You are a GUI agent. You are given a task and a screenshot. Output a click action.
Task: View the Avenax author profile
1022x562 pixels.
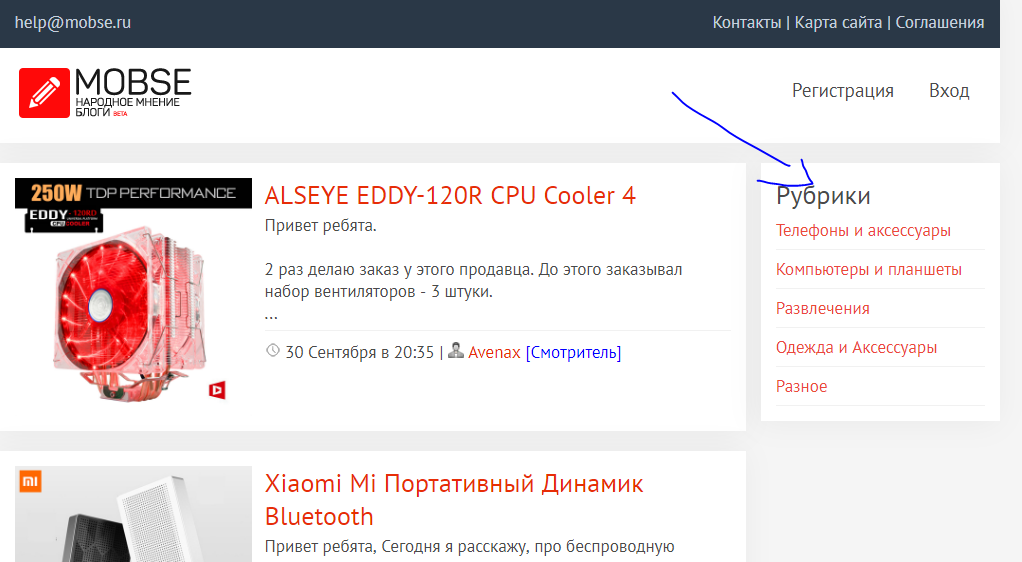[494, 352]
